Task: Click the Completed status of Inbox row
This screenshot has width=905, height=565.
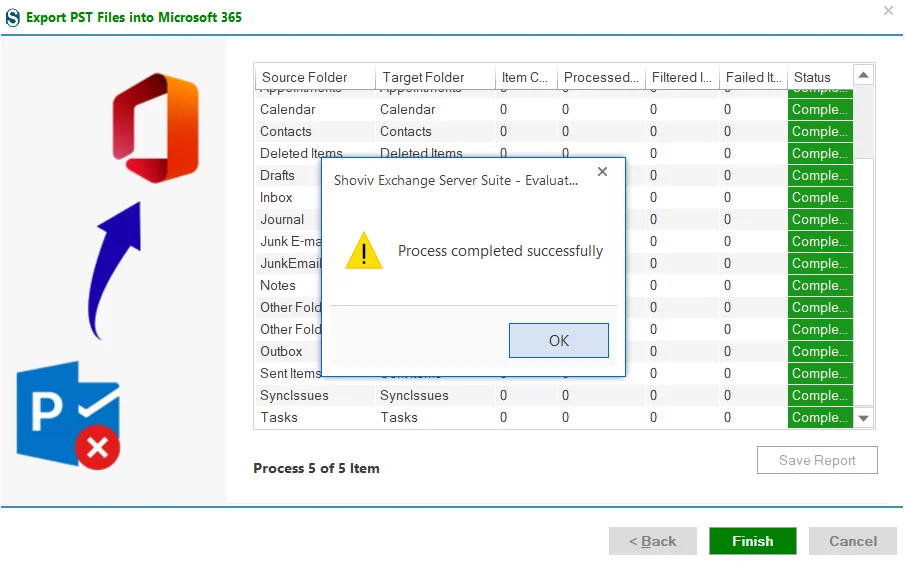Action: [820, 197]
